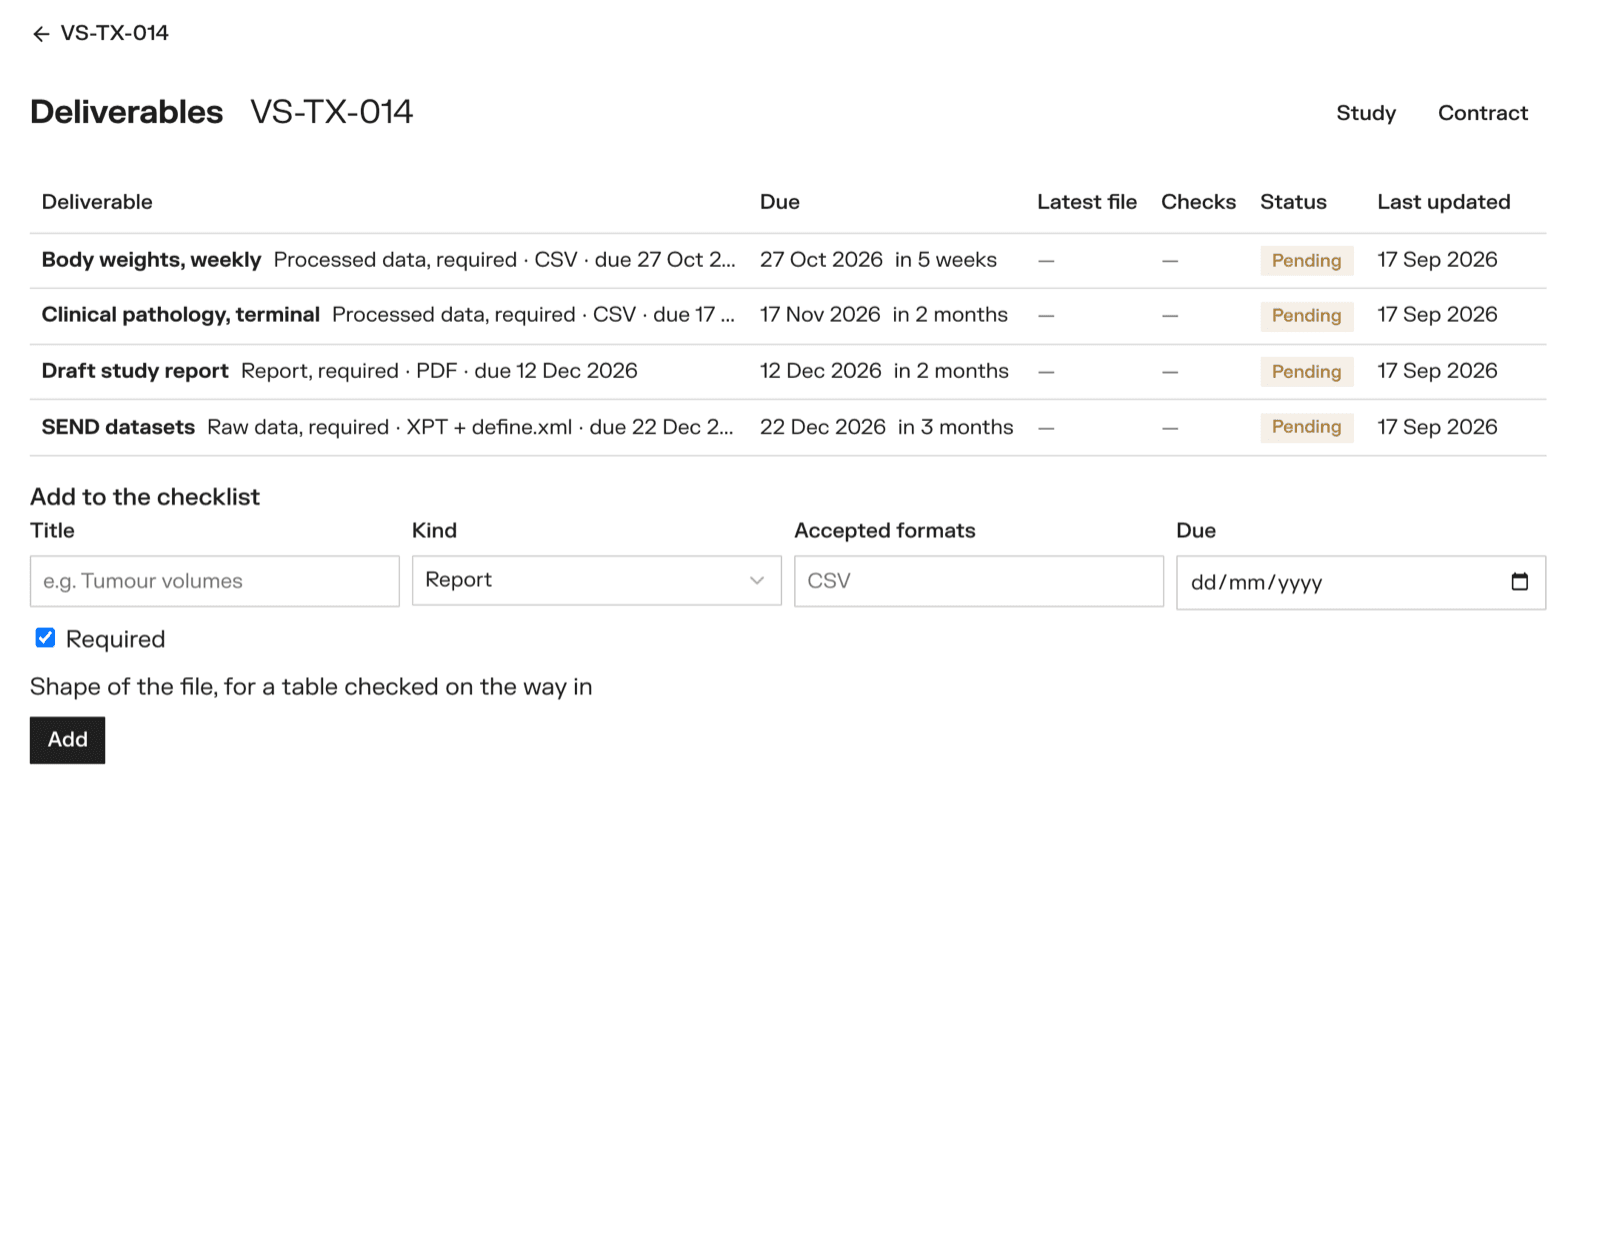Screen dimensions: 1600x1244
Task: Click the Checks column header
Action: (1198, 202)
